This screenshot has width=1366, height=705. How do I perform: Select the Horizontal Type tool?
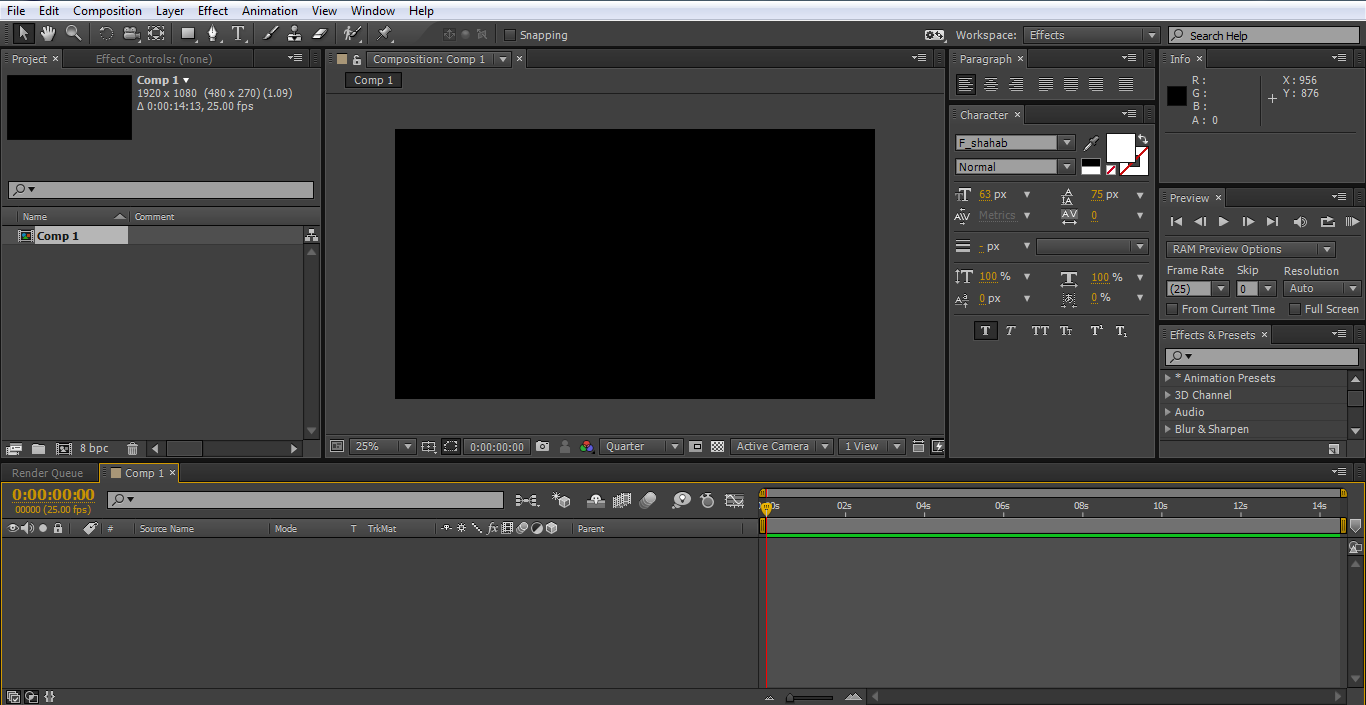click(x=239, y=34)
